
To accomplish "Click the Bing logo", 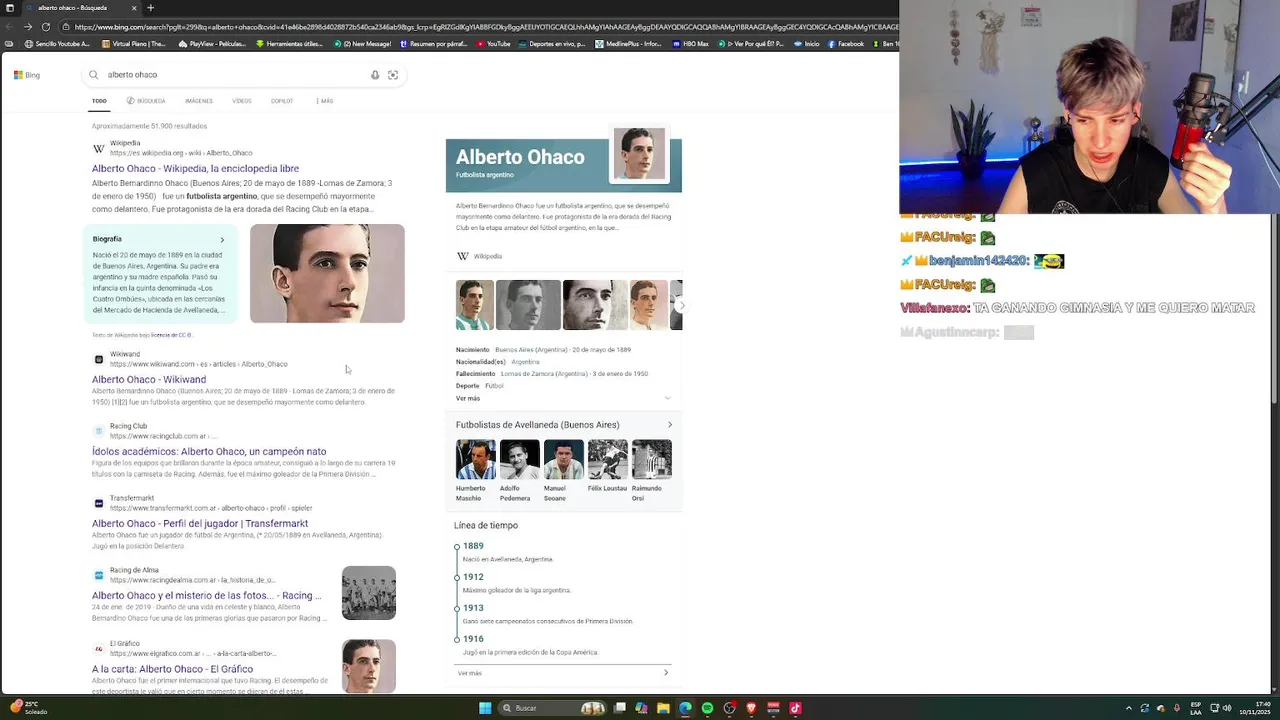I will (26, 75).
